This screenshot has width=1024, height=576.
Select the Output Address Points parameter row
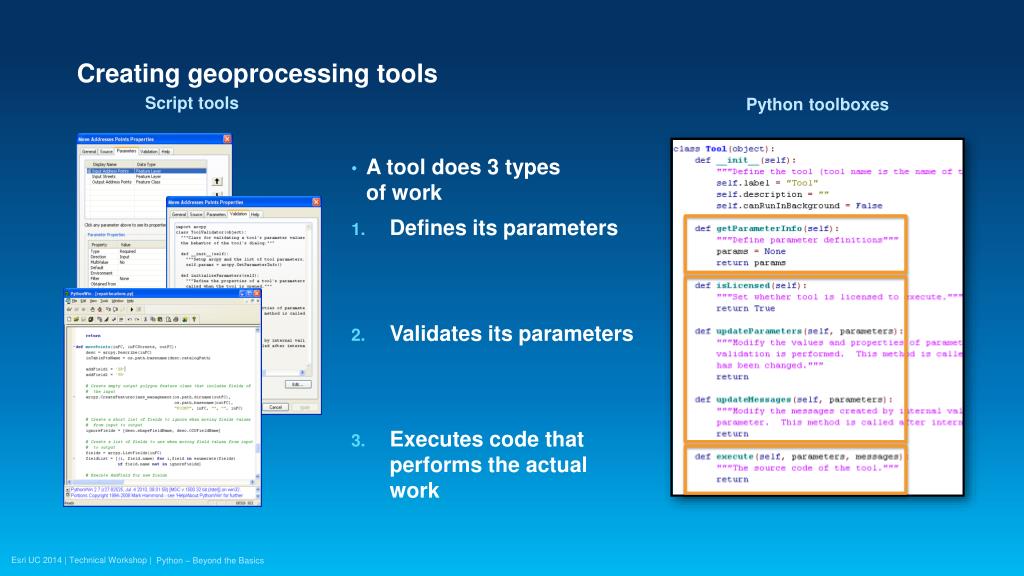[147, 182]
